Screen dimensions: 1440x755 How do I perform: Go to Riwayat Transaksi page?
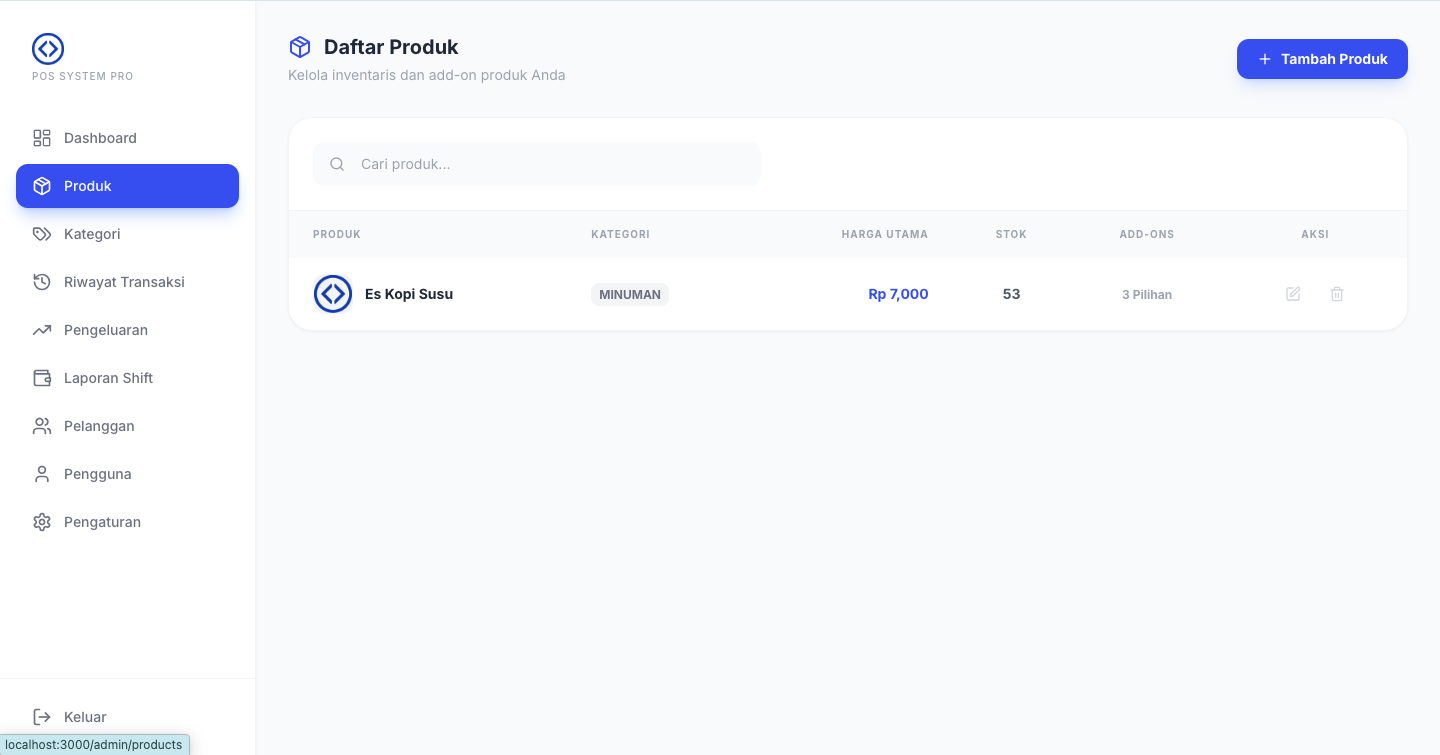(124, 282)
